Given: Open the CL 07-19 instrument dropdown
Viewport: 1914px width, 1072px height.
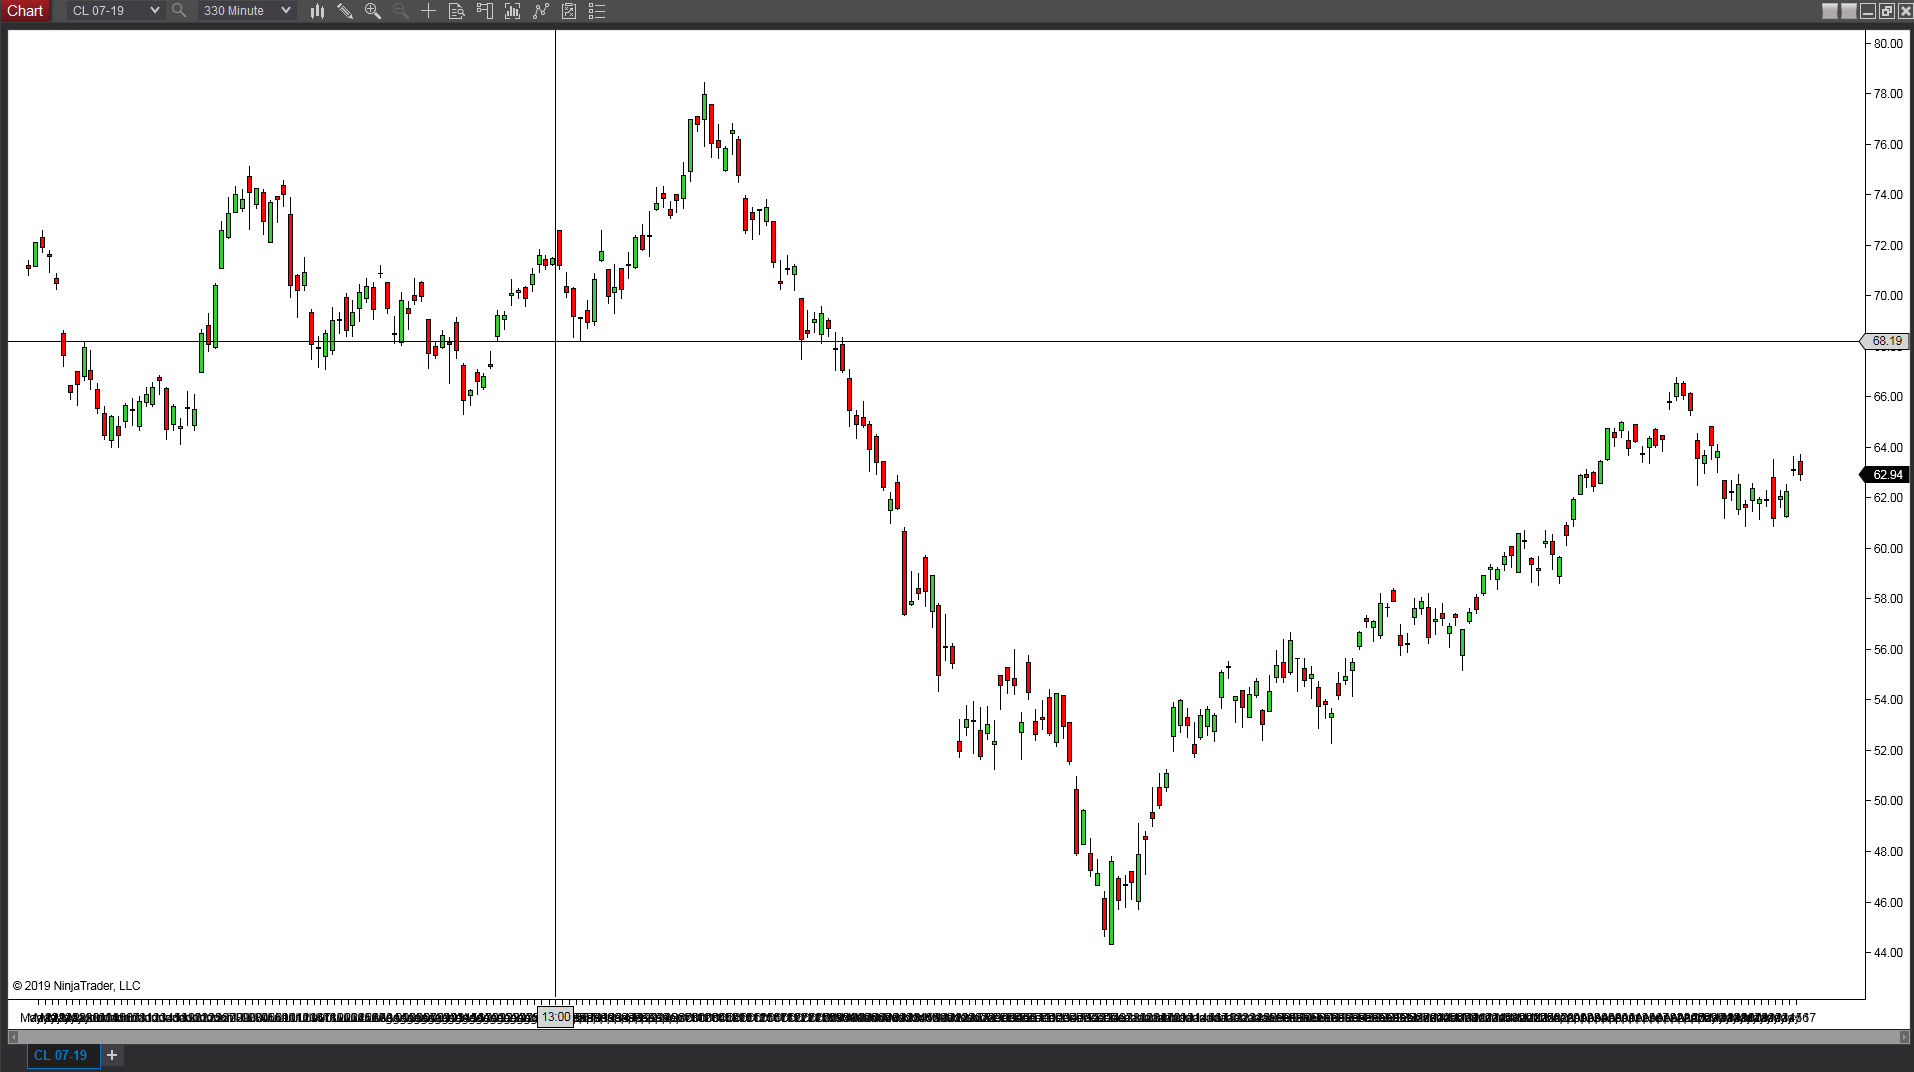Looking at the screenshot, I should pos(115,11).
